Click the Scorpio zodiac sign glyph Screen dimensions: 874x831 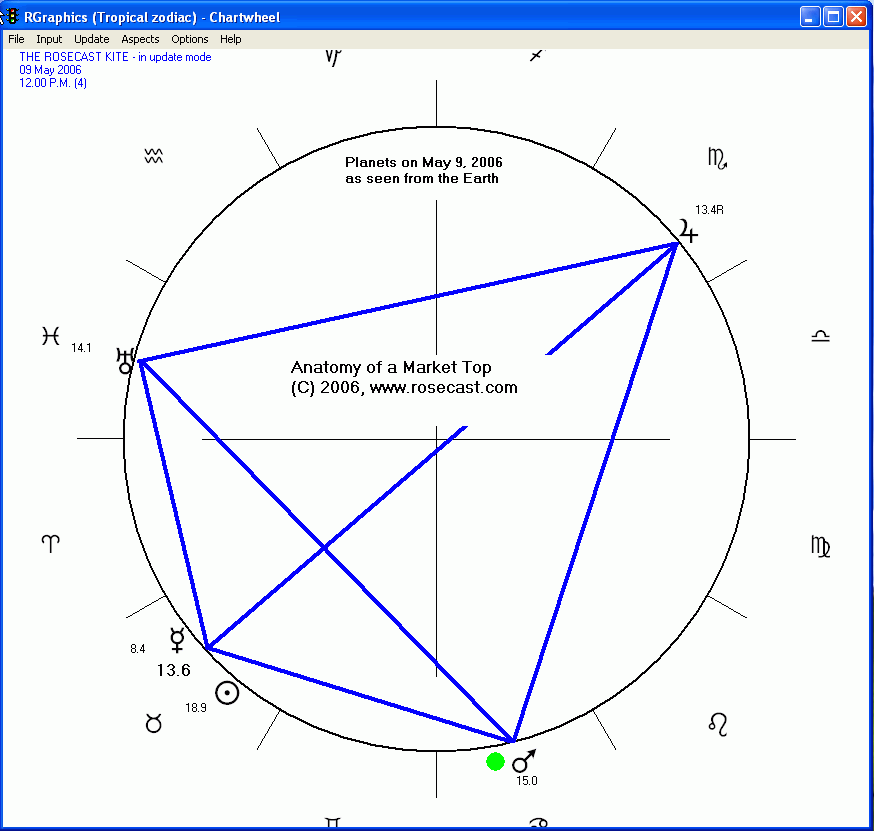[x=717, y=157]
